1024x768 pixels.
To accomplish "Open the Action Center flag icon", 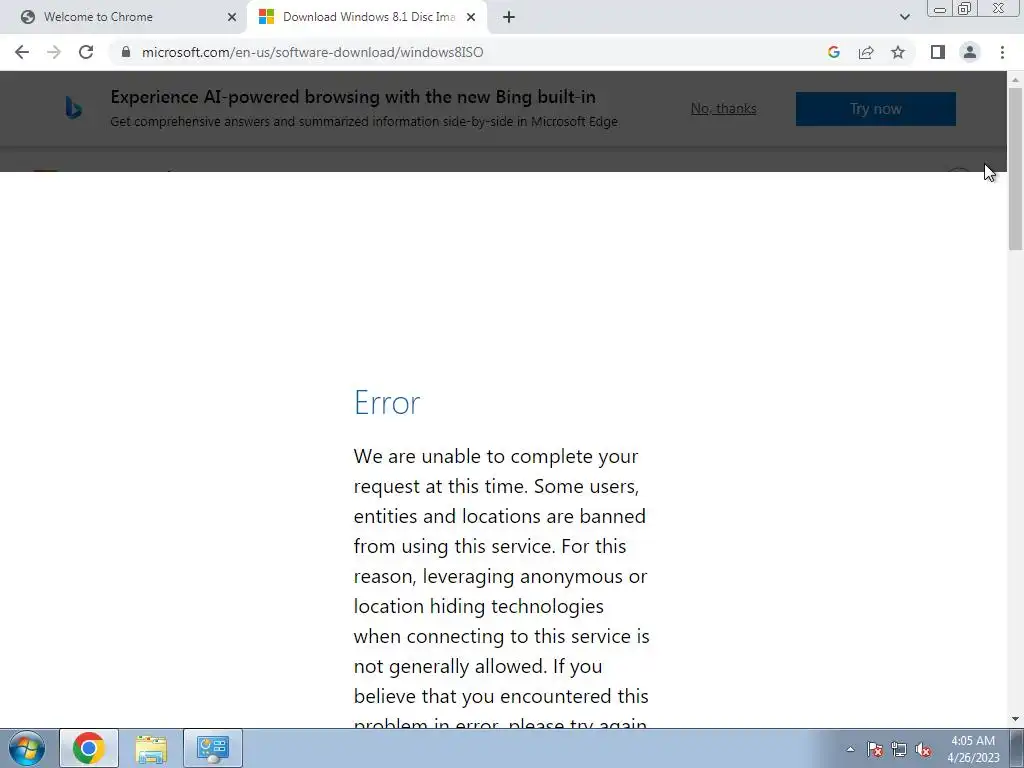I will [875, 749].
